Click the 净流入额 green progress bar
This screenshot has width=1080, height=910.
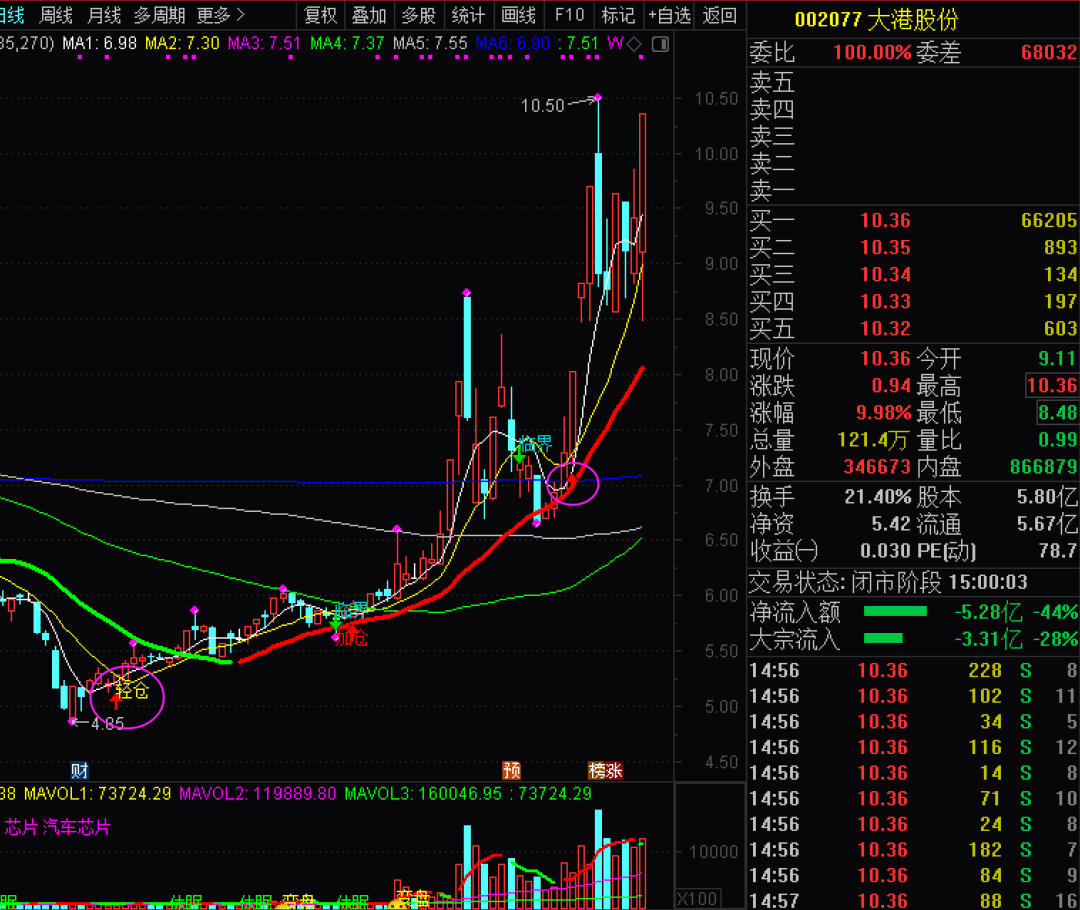pos(895,612)
